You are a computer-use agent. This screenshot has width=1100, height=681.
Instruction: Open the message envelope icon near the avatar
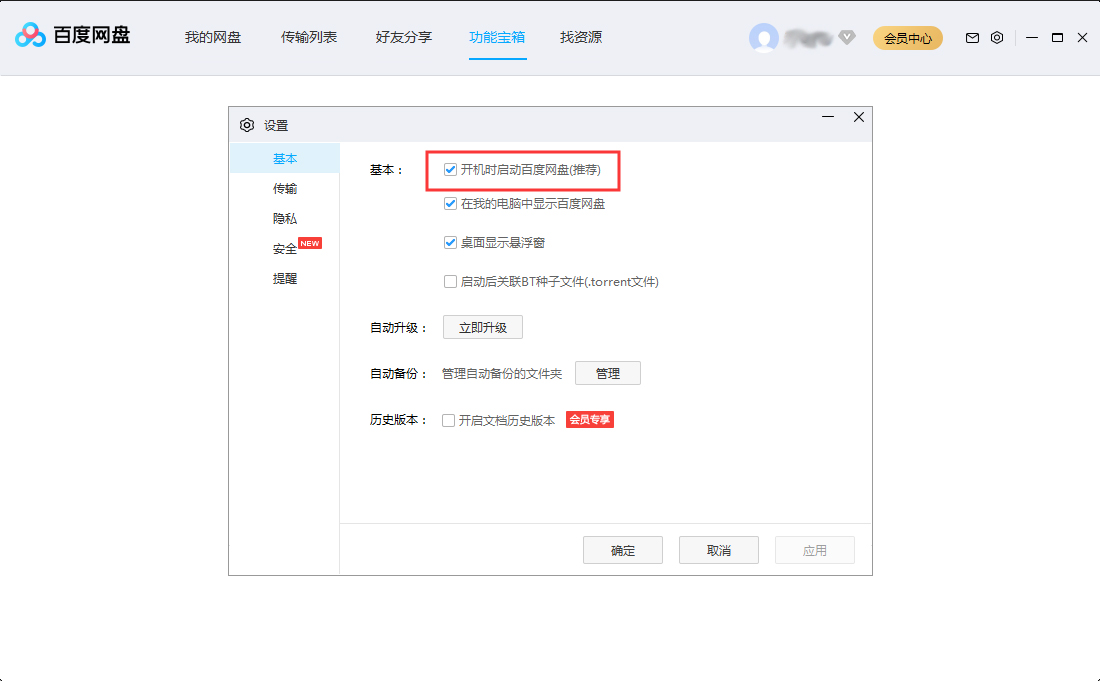971,37
